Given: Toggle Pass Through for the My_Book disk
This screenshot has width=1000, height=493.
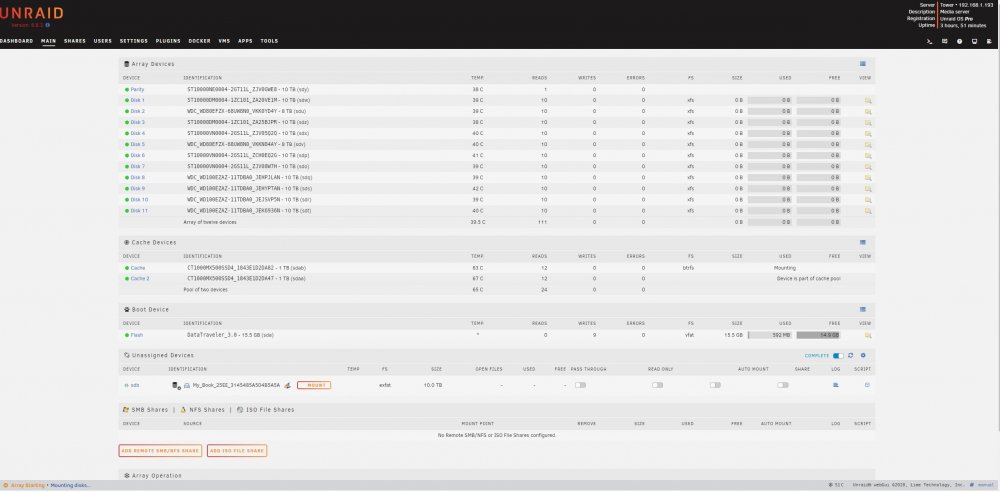Looking at the screenshot, I should 580,385.
